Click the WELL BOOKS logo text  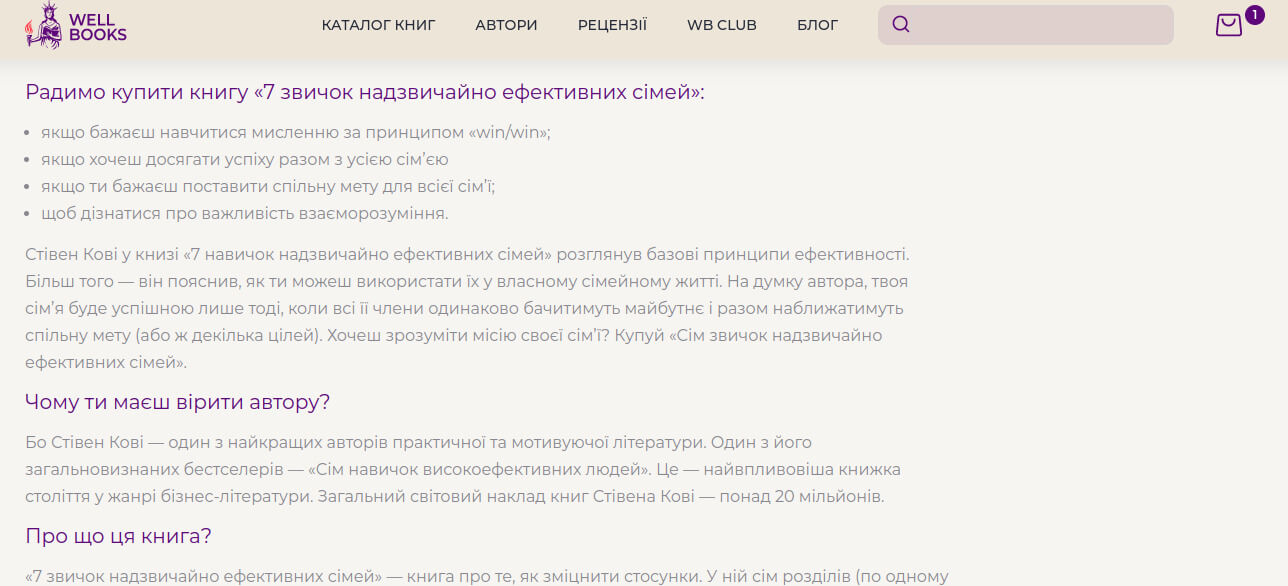98,27
